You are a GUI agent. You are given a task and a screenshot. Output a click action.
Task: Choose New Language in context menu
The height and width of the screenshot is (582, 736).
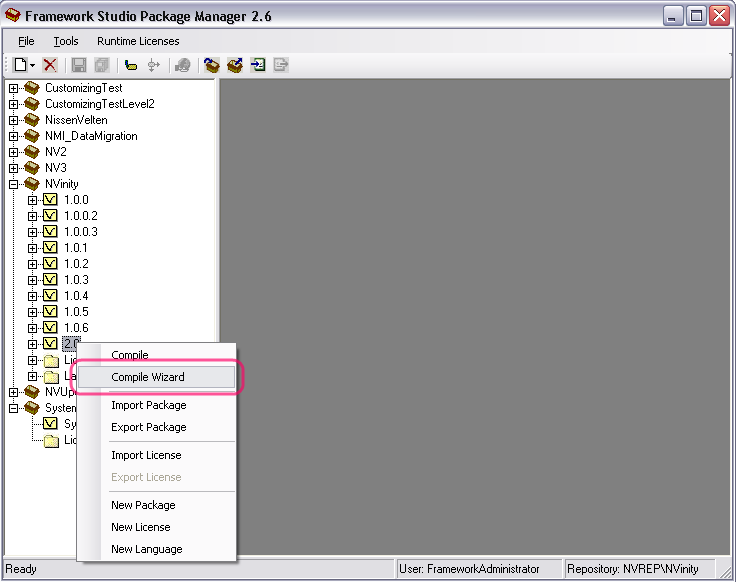tap(156, 549)
